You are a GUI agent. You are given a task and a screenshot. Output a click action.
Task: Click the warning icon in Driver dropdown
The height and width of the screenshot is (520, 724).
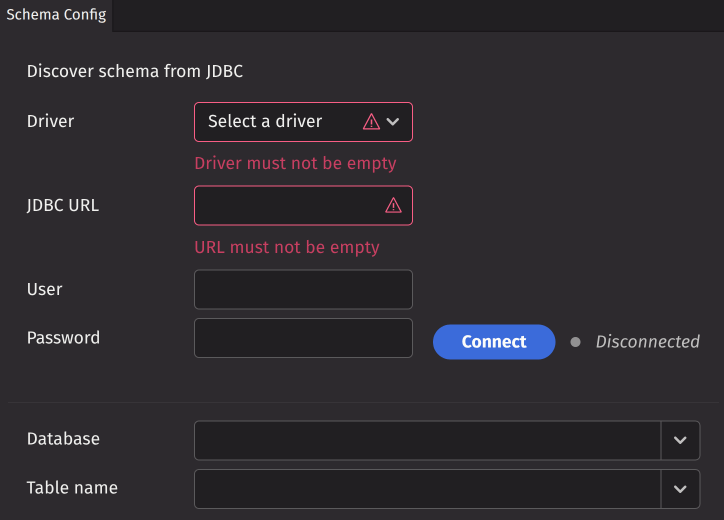(x=371, y=122)
